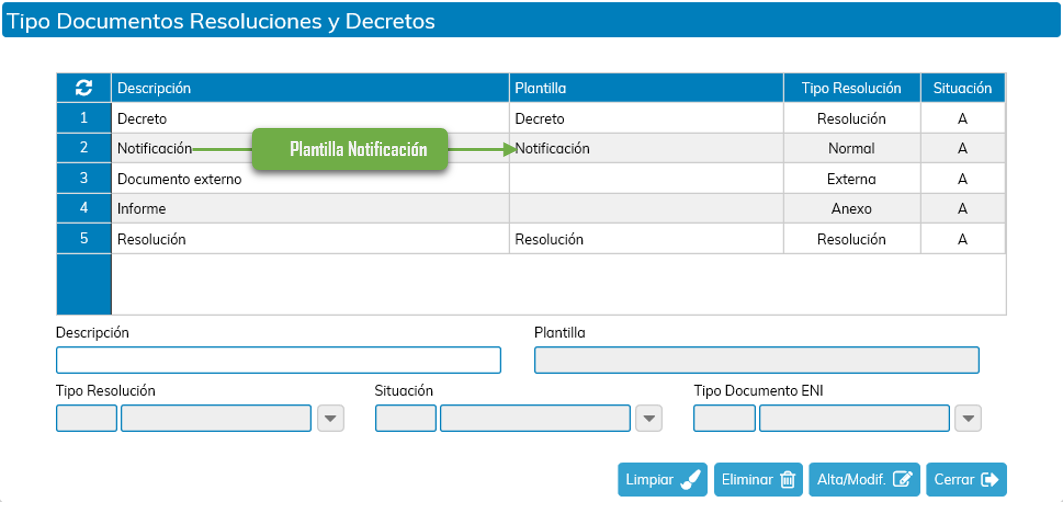Click the Plantilla input field

pyautogui.click(x=757, y=360)
